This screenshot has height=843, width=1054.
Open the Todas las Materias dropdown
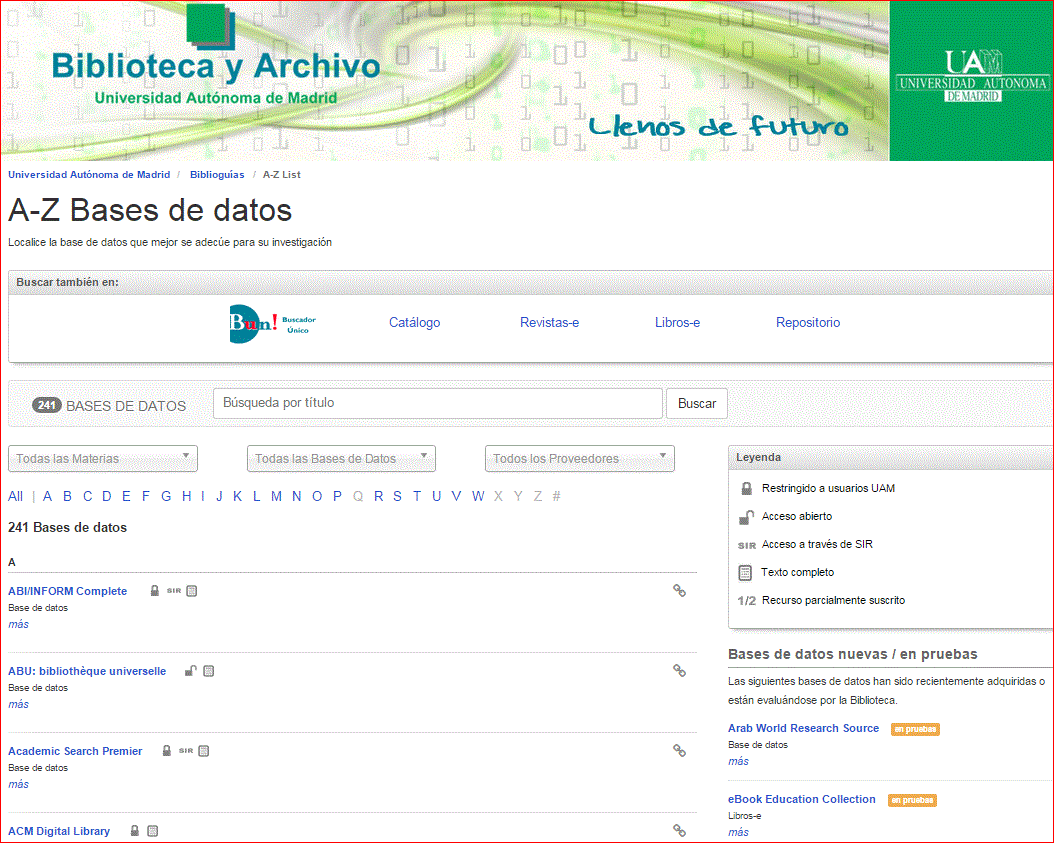pos(103,458)
